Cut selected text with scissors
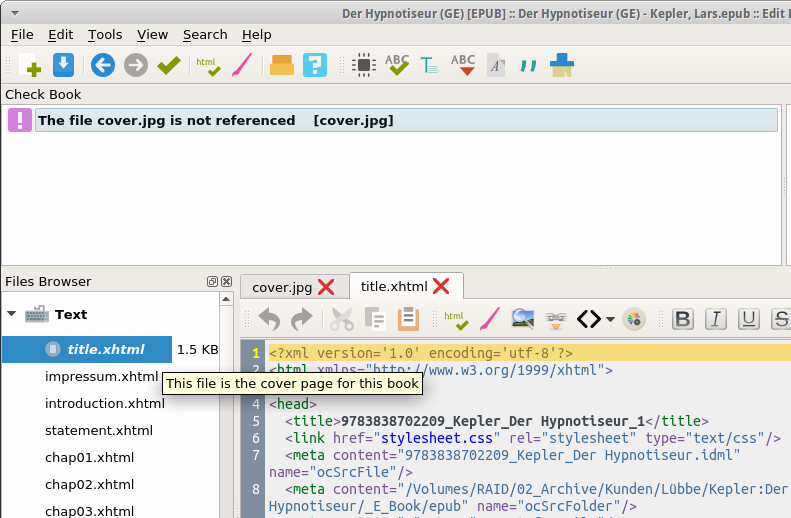 point(342,319)
